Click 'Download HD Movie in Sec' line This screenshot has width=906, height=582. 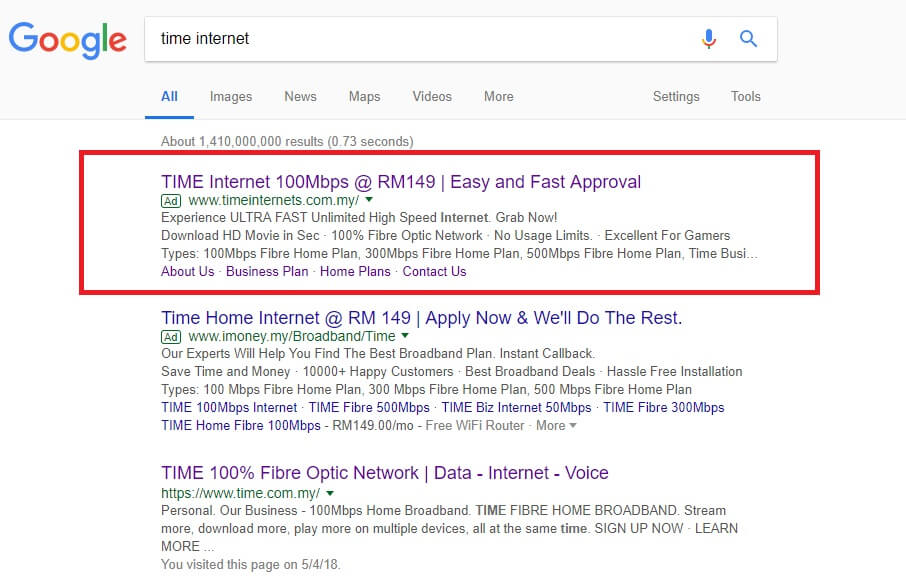445,235
